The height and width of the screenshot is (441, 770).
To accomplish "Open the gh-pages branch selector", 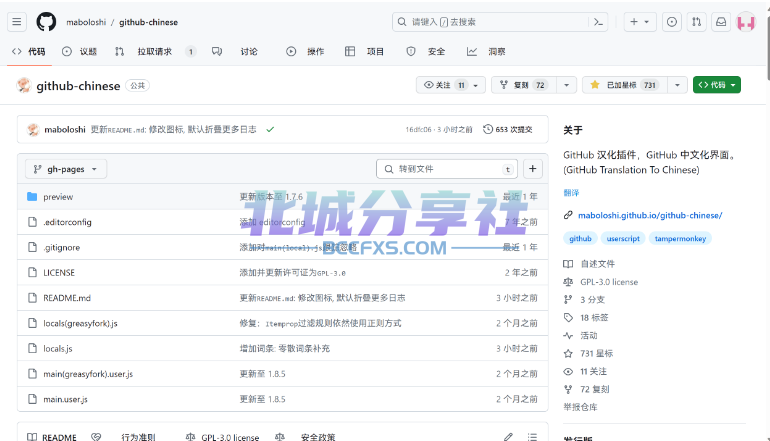I will pos(66,169).
